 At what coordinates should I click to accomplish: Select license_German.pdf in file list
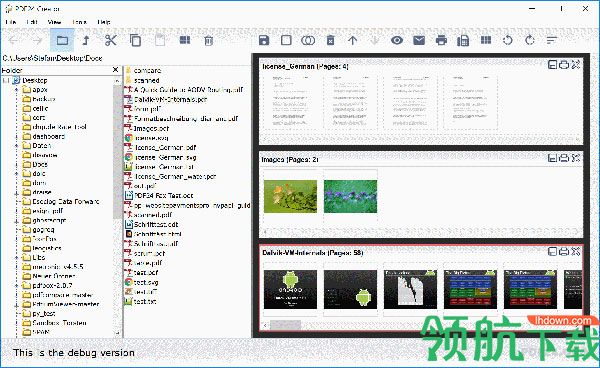point(165,147)
